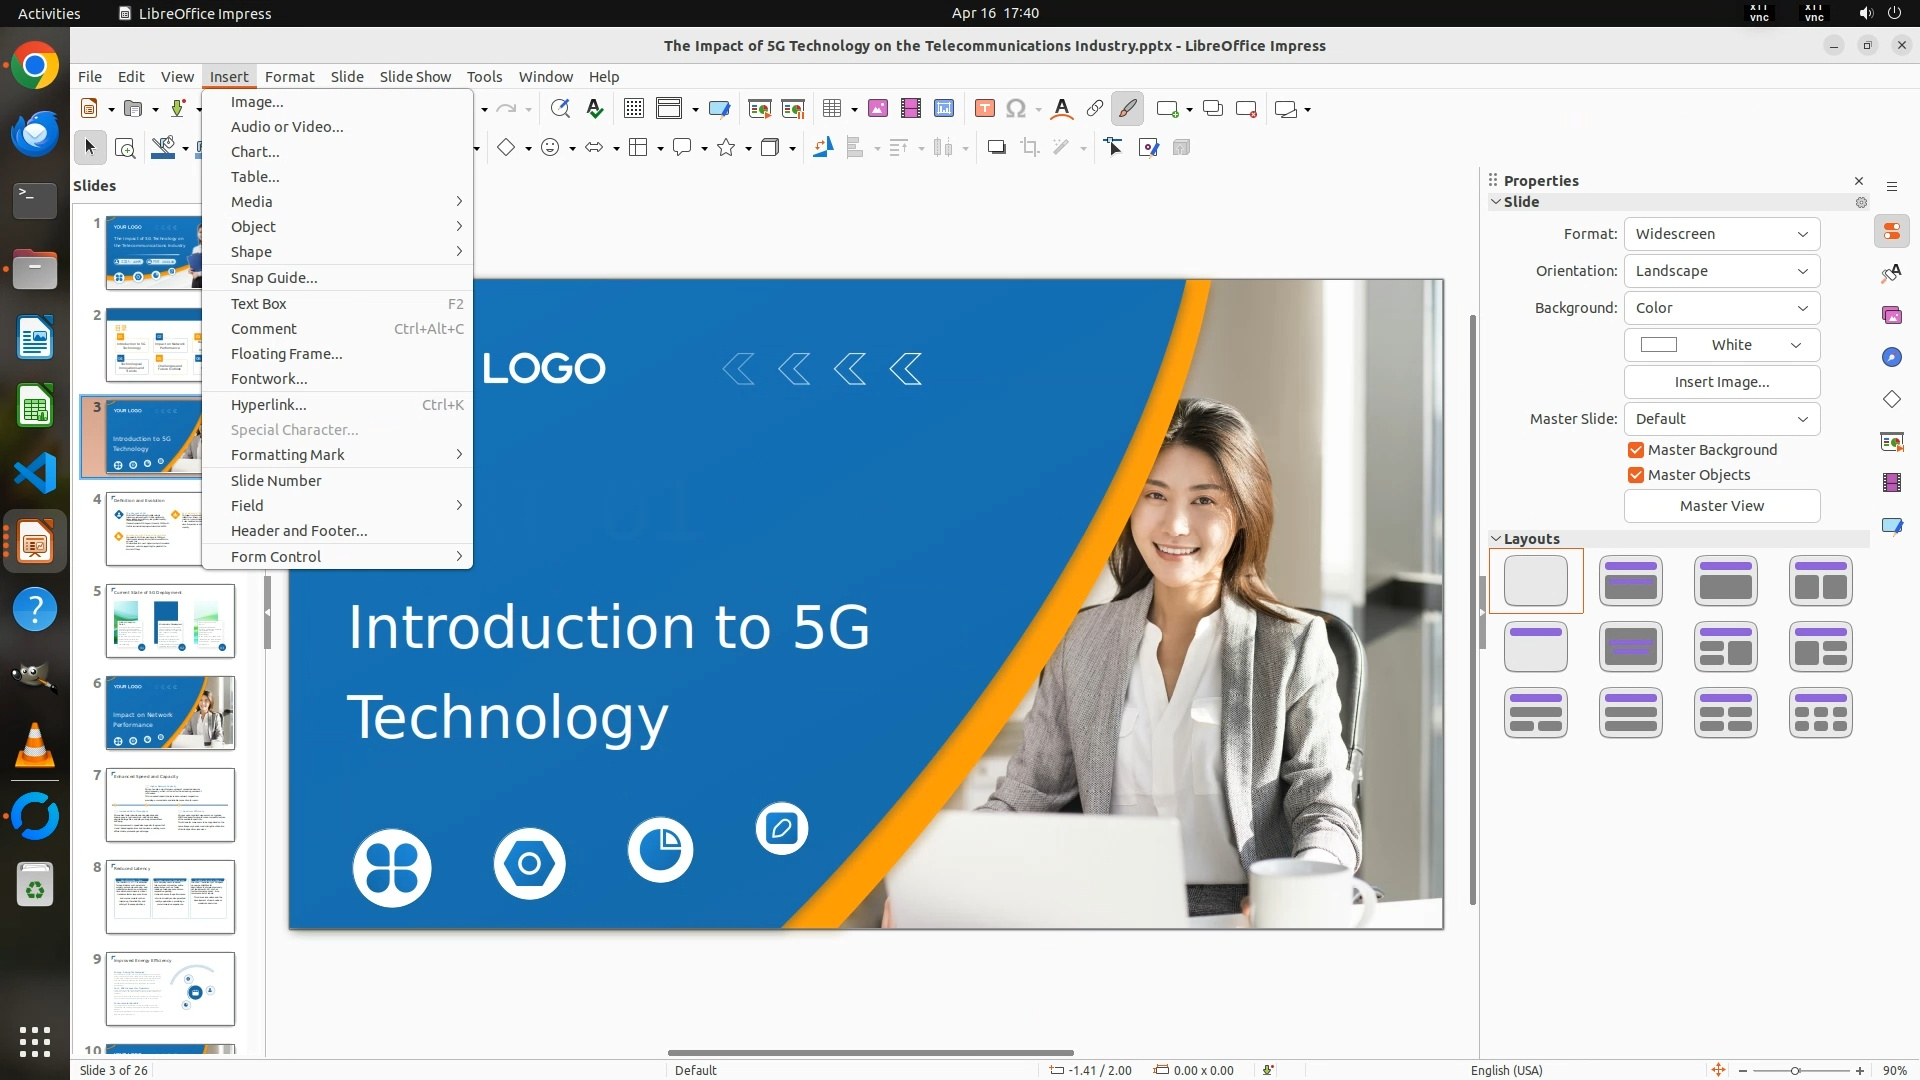
Task: Open the Format Widescreen dropdown
Action: click(x=1721, y=234)
